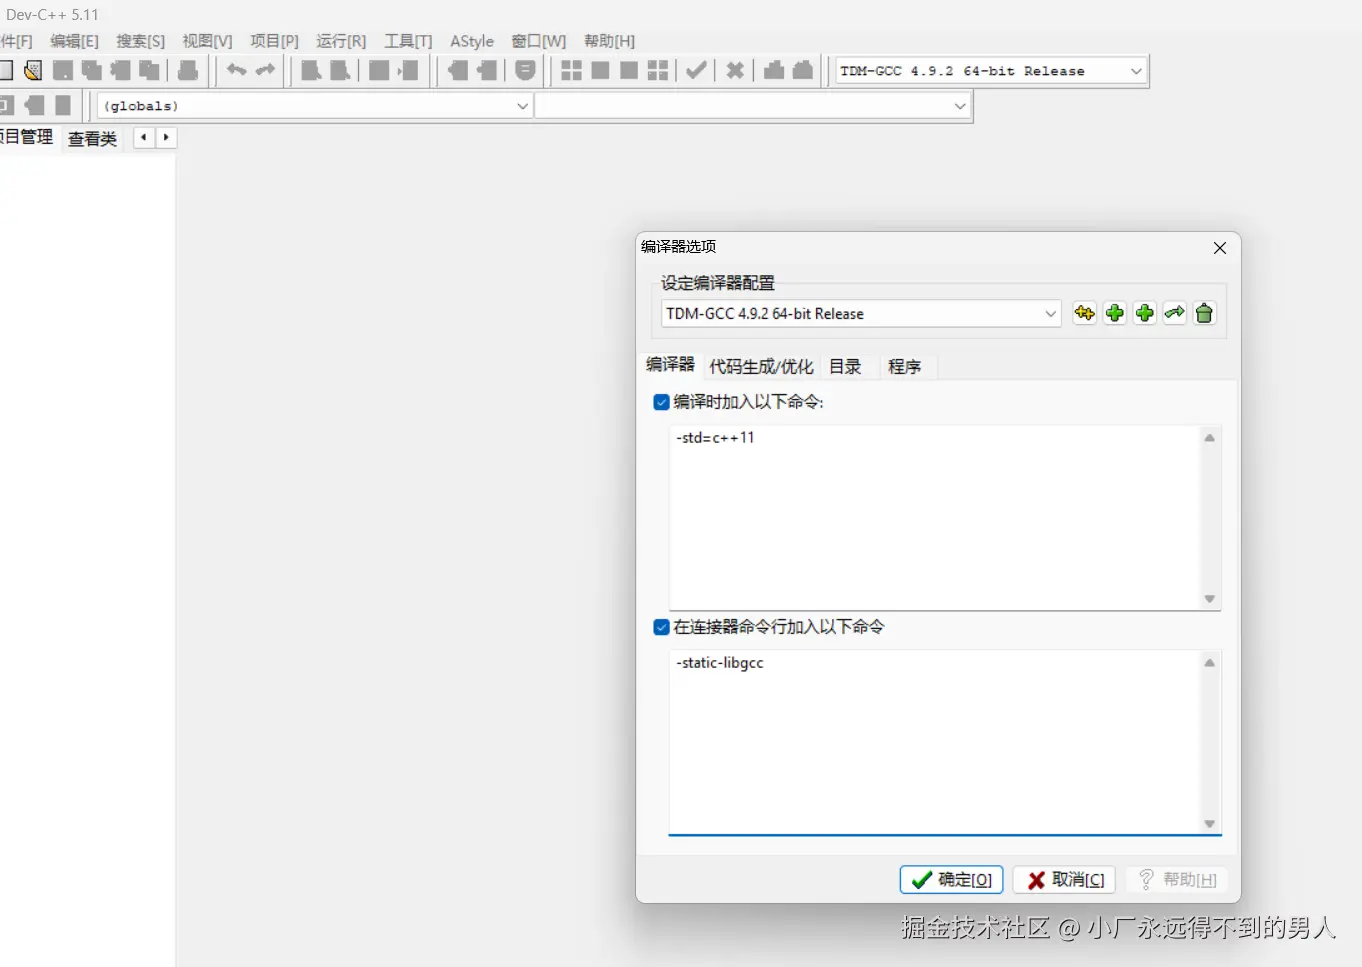The width and height of the screenshot is (1362, 967).
Task: Cancel the dialog with 取消[C]
Action: tap(1064, 880)
